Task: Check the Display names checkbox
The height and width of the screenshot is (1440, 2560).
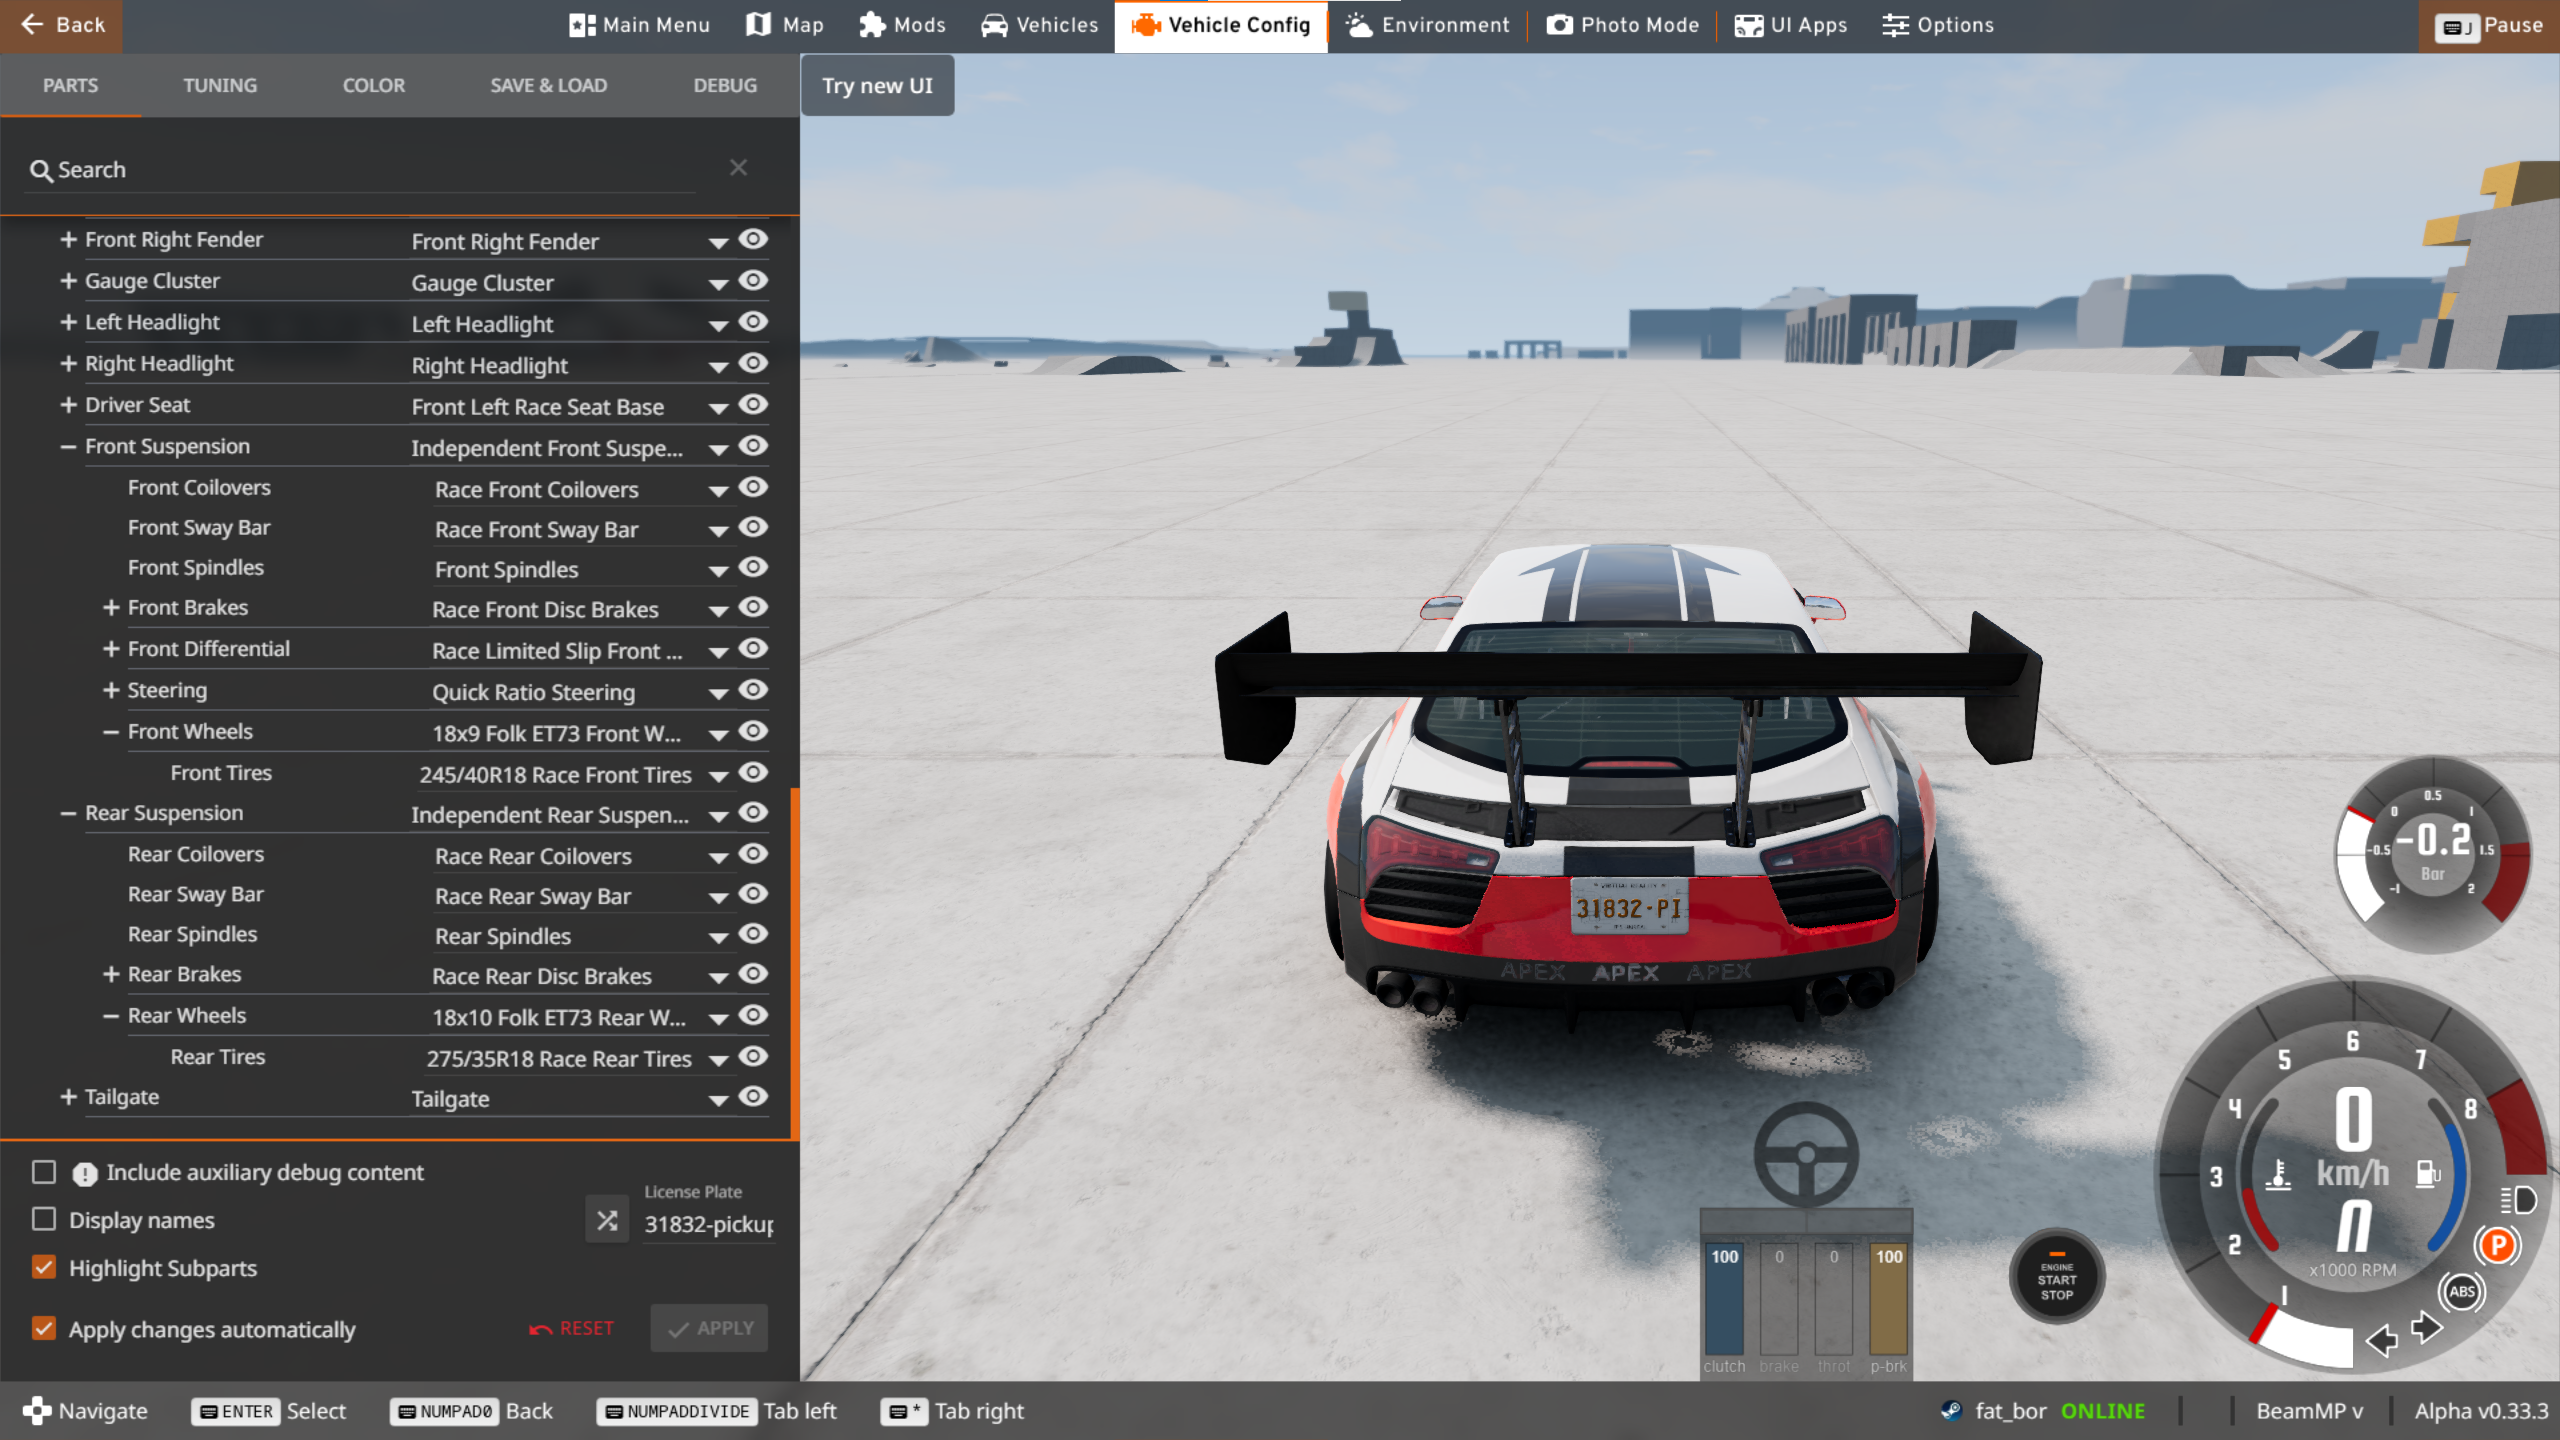Action: (x=44, y=1220)
